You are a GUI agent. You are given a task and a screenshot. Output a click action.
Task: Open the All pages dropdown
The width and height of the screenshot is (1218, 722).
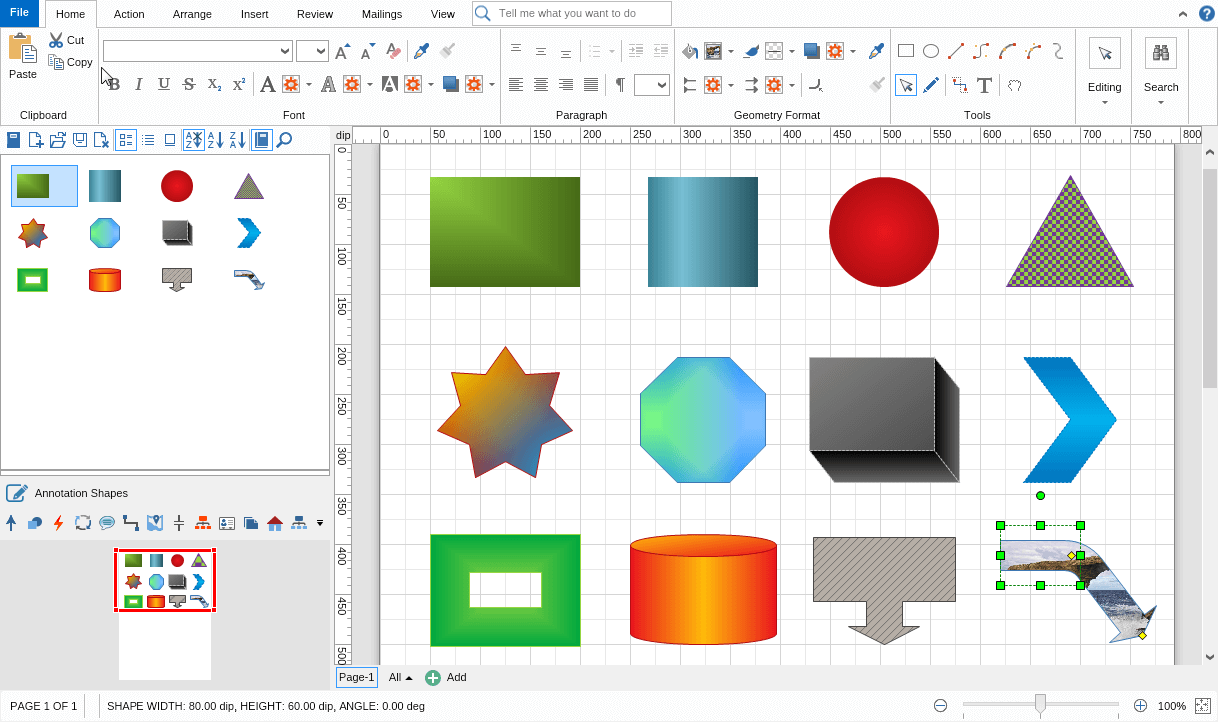(x=401, y=677)
